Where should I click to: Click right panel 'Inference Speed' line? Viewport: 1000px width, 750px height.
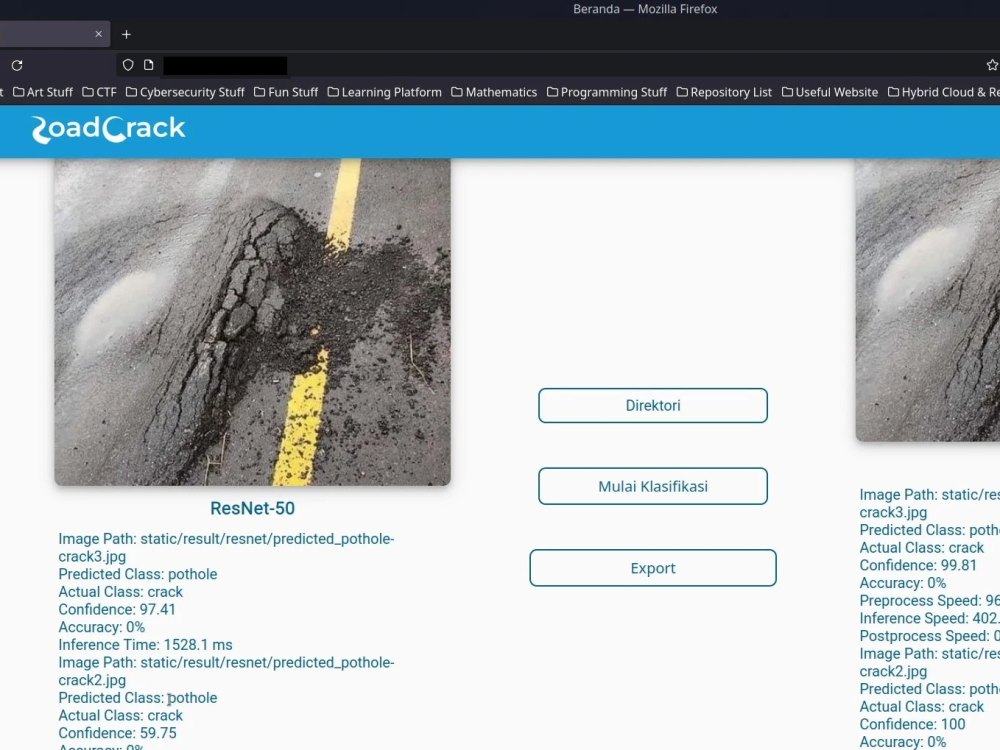pyautogui.click(x=929, y=619)
